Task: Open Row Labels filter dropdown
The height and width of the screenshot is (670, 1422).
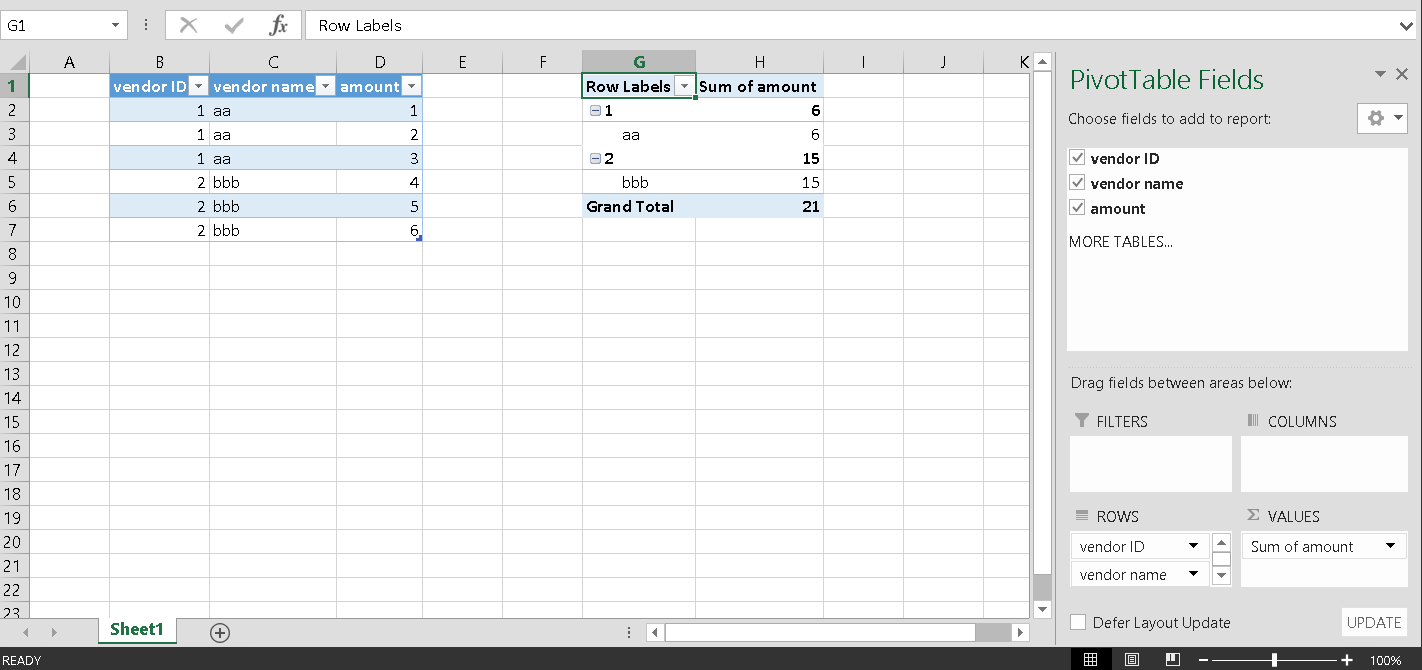Action: [684, 87]
